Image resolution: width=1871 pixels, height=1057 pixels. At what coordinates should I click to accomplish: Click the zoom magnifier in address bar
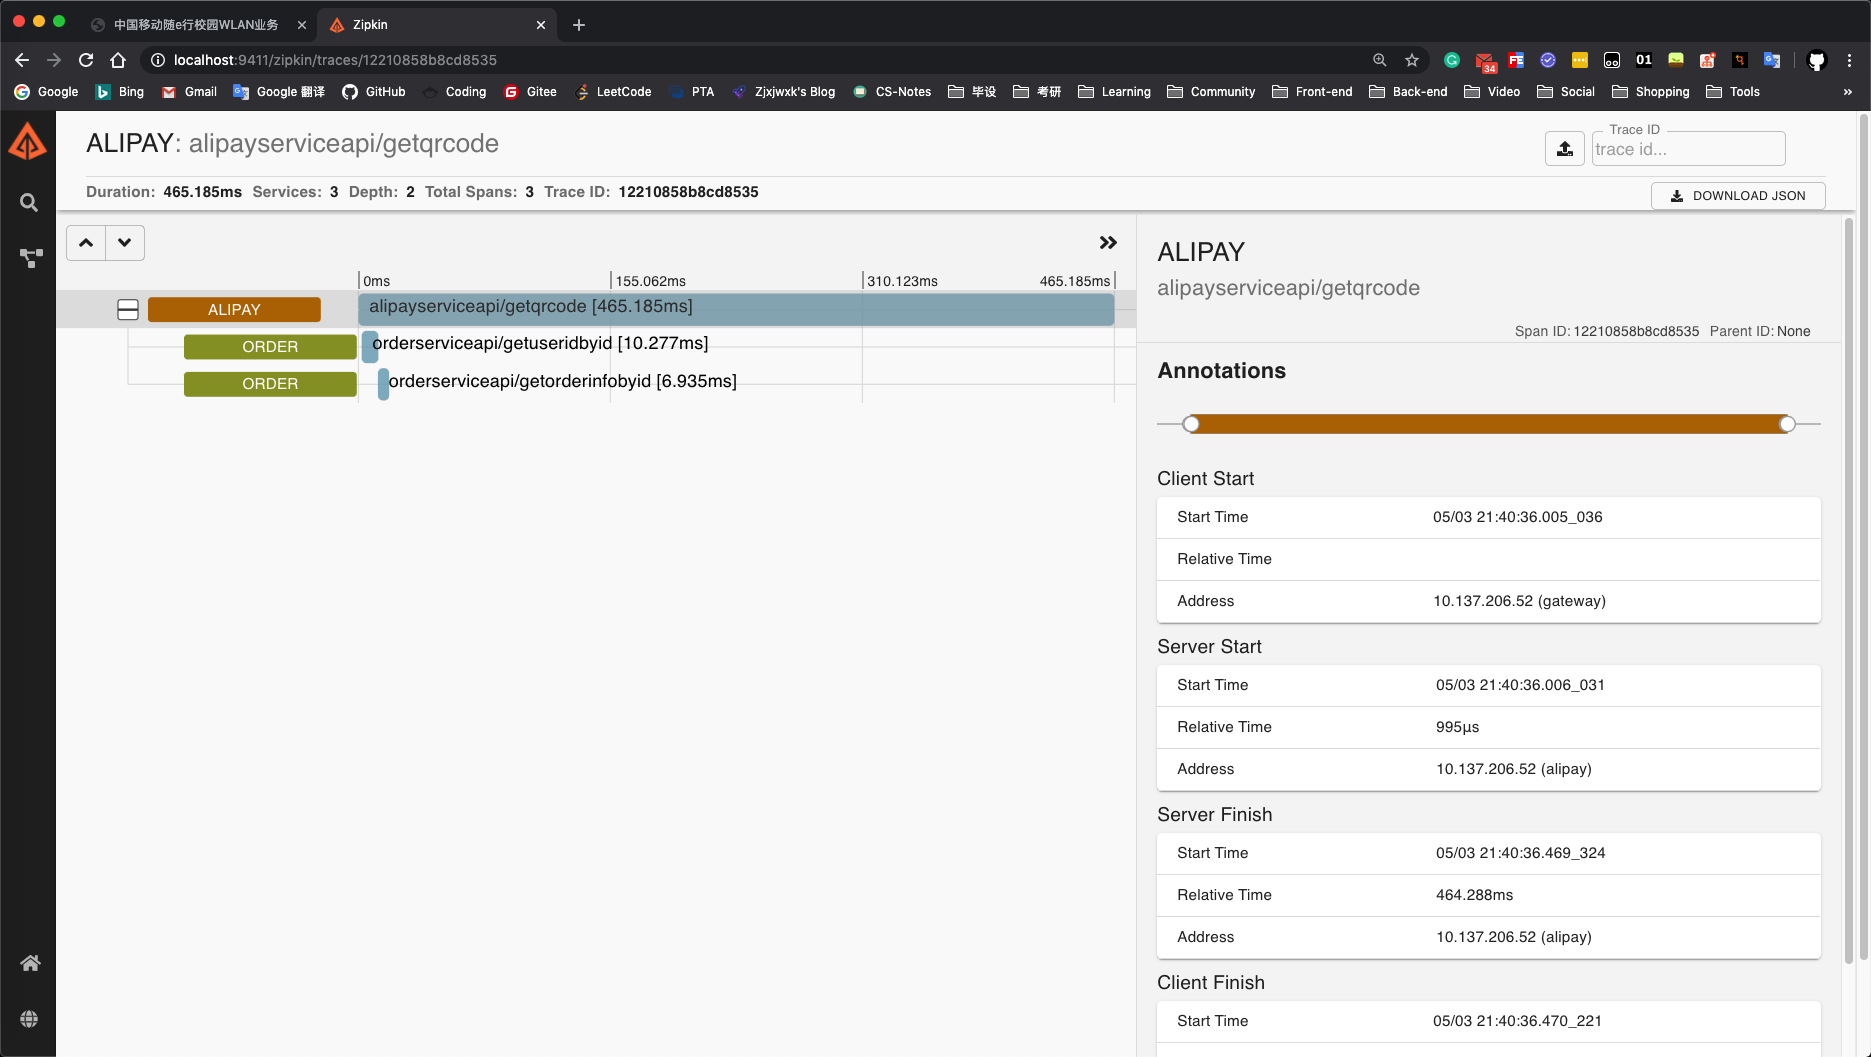click(1380, 60)
